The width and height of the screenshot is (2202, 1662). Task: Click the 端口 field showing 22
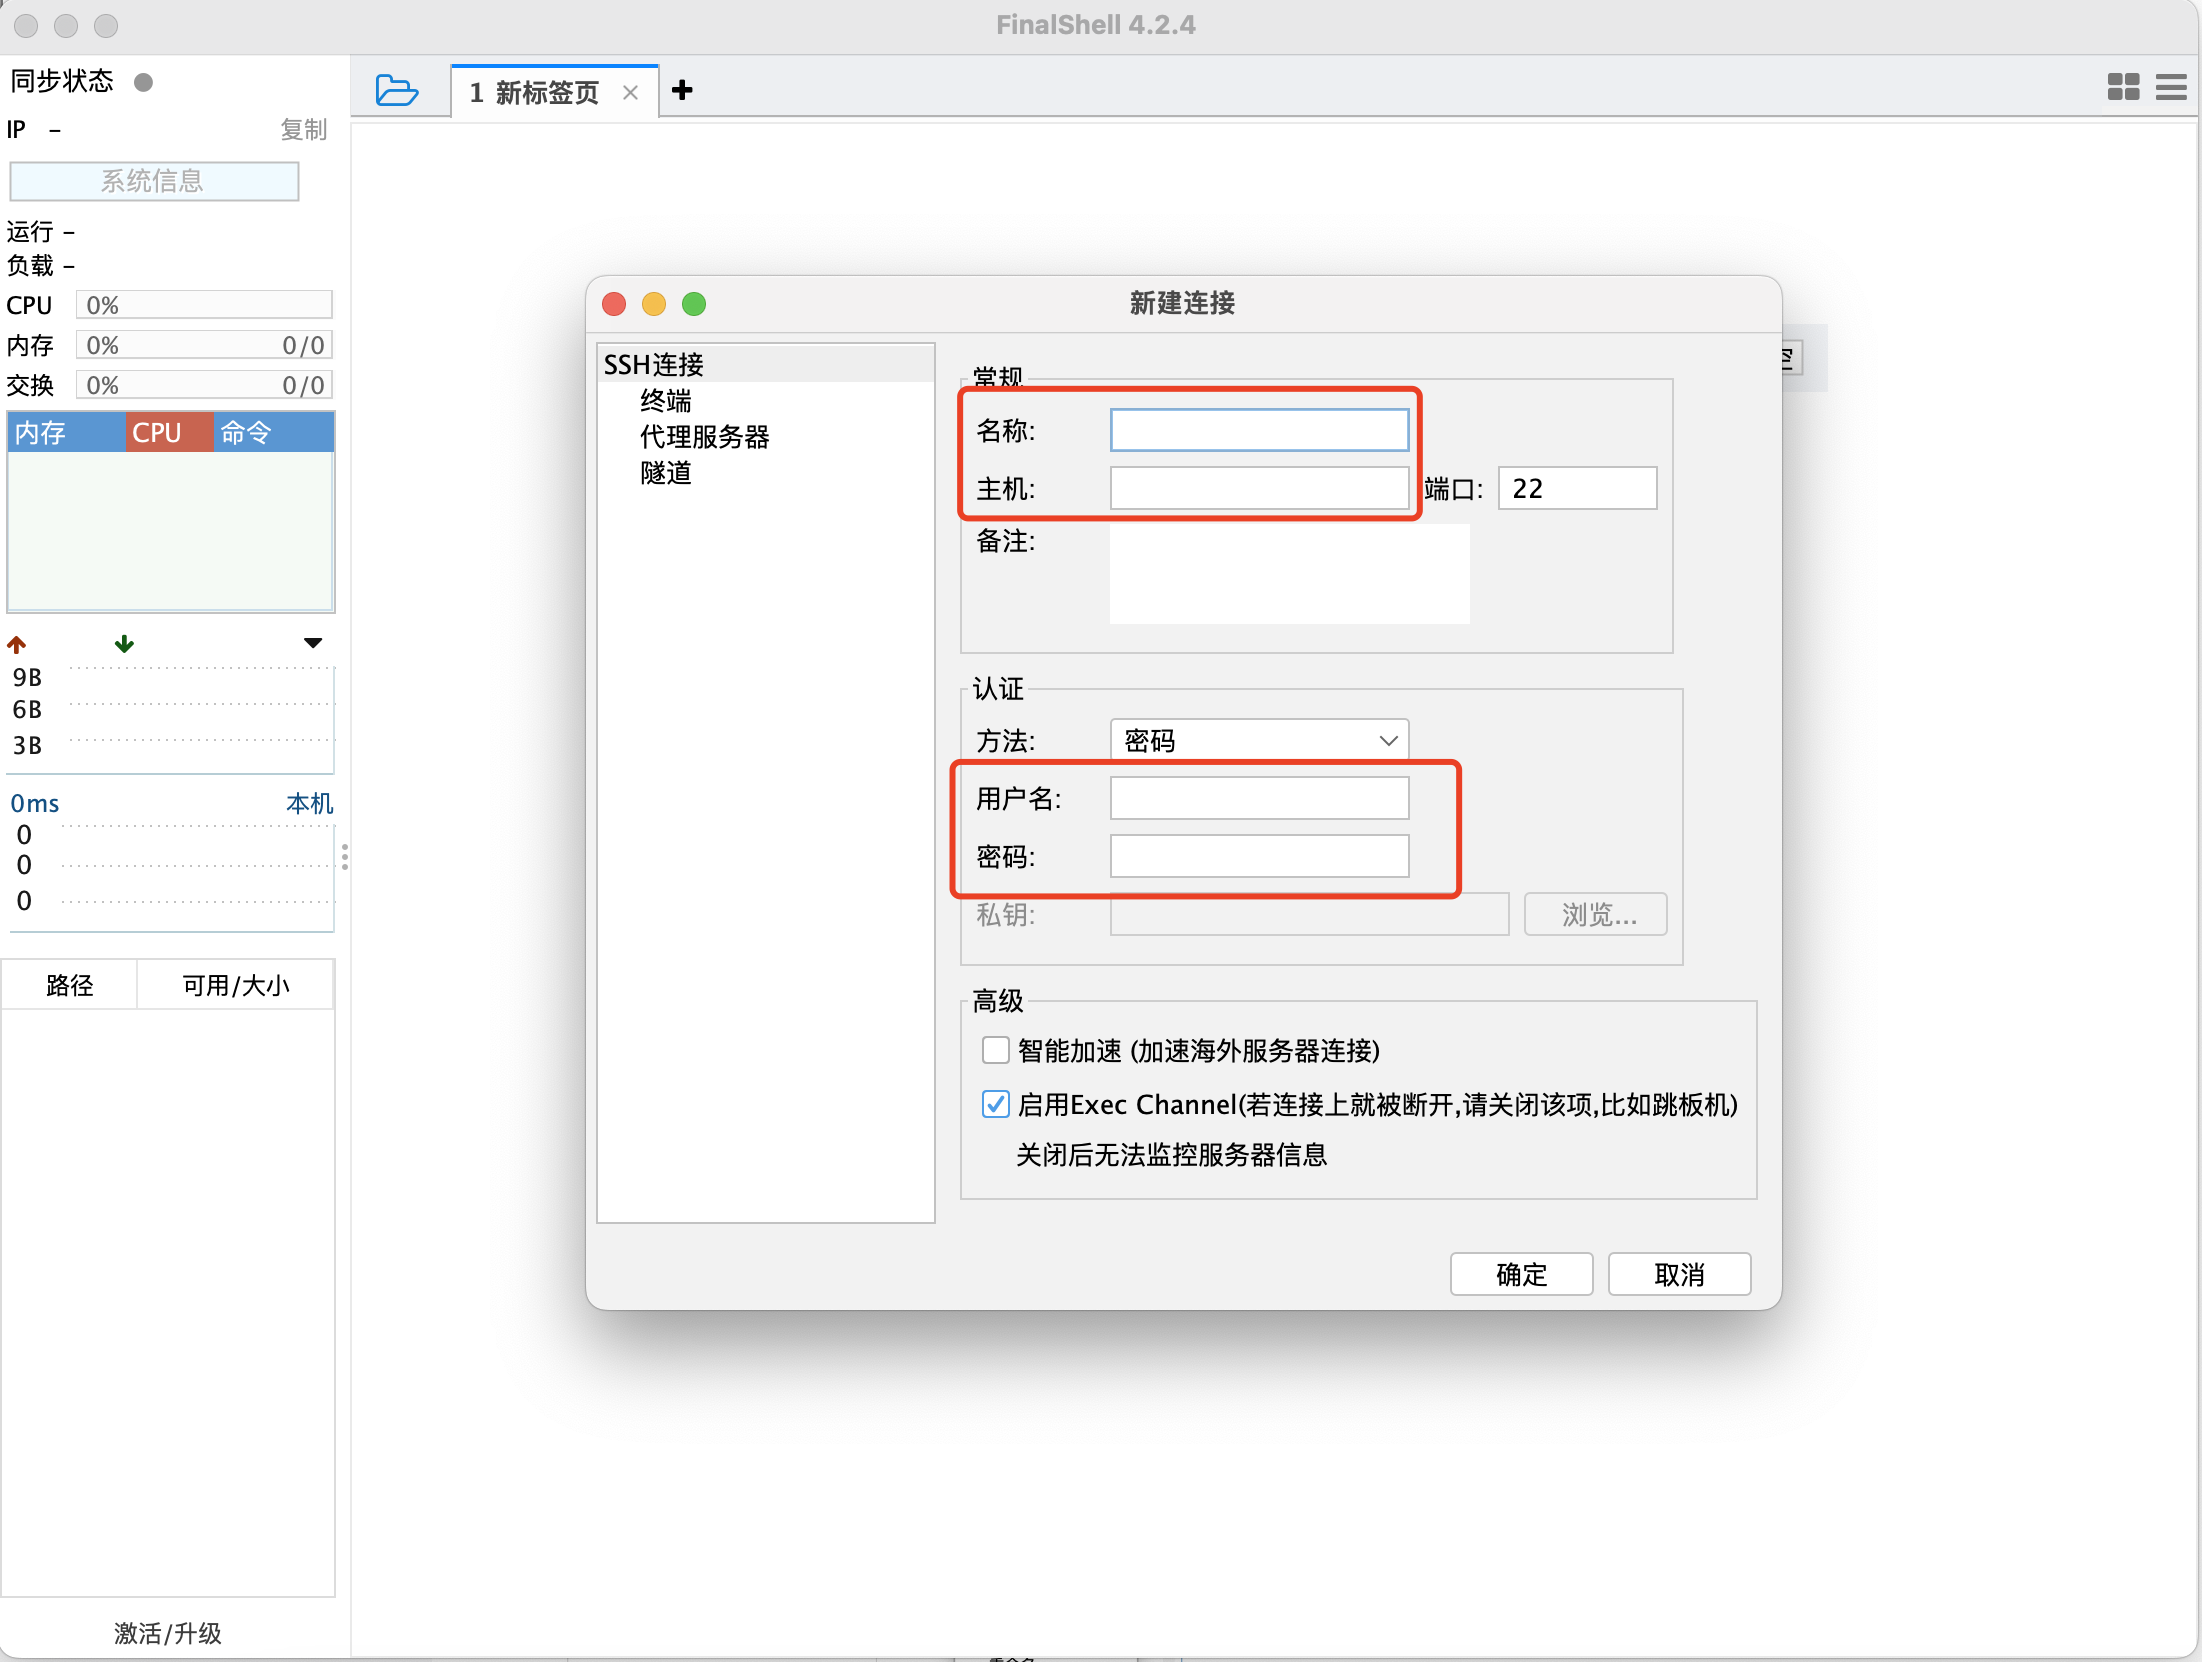pyautogui.click(x=1577, y=488)
